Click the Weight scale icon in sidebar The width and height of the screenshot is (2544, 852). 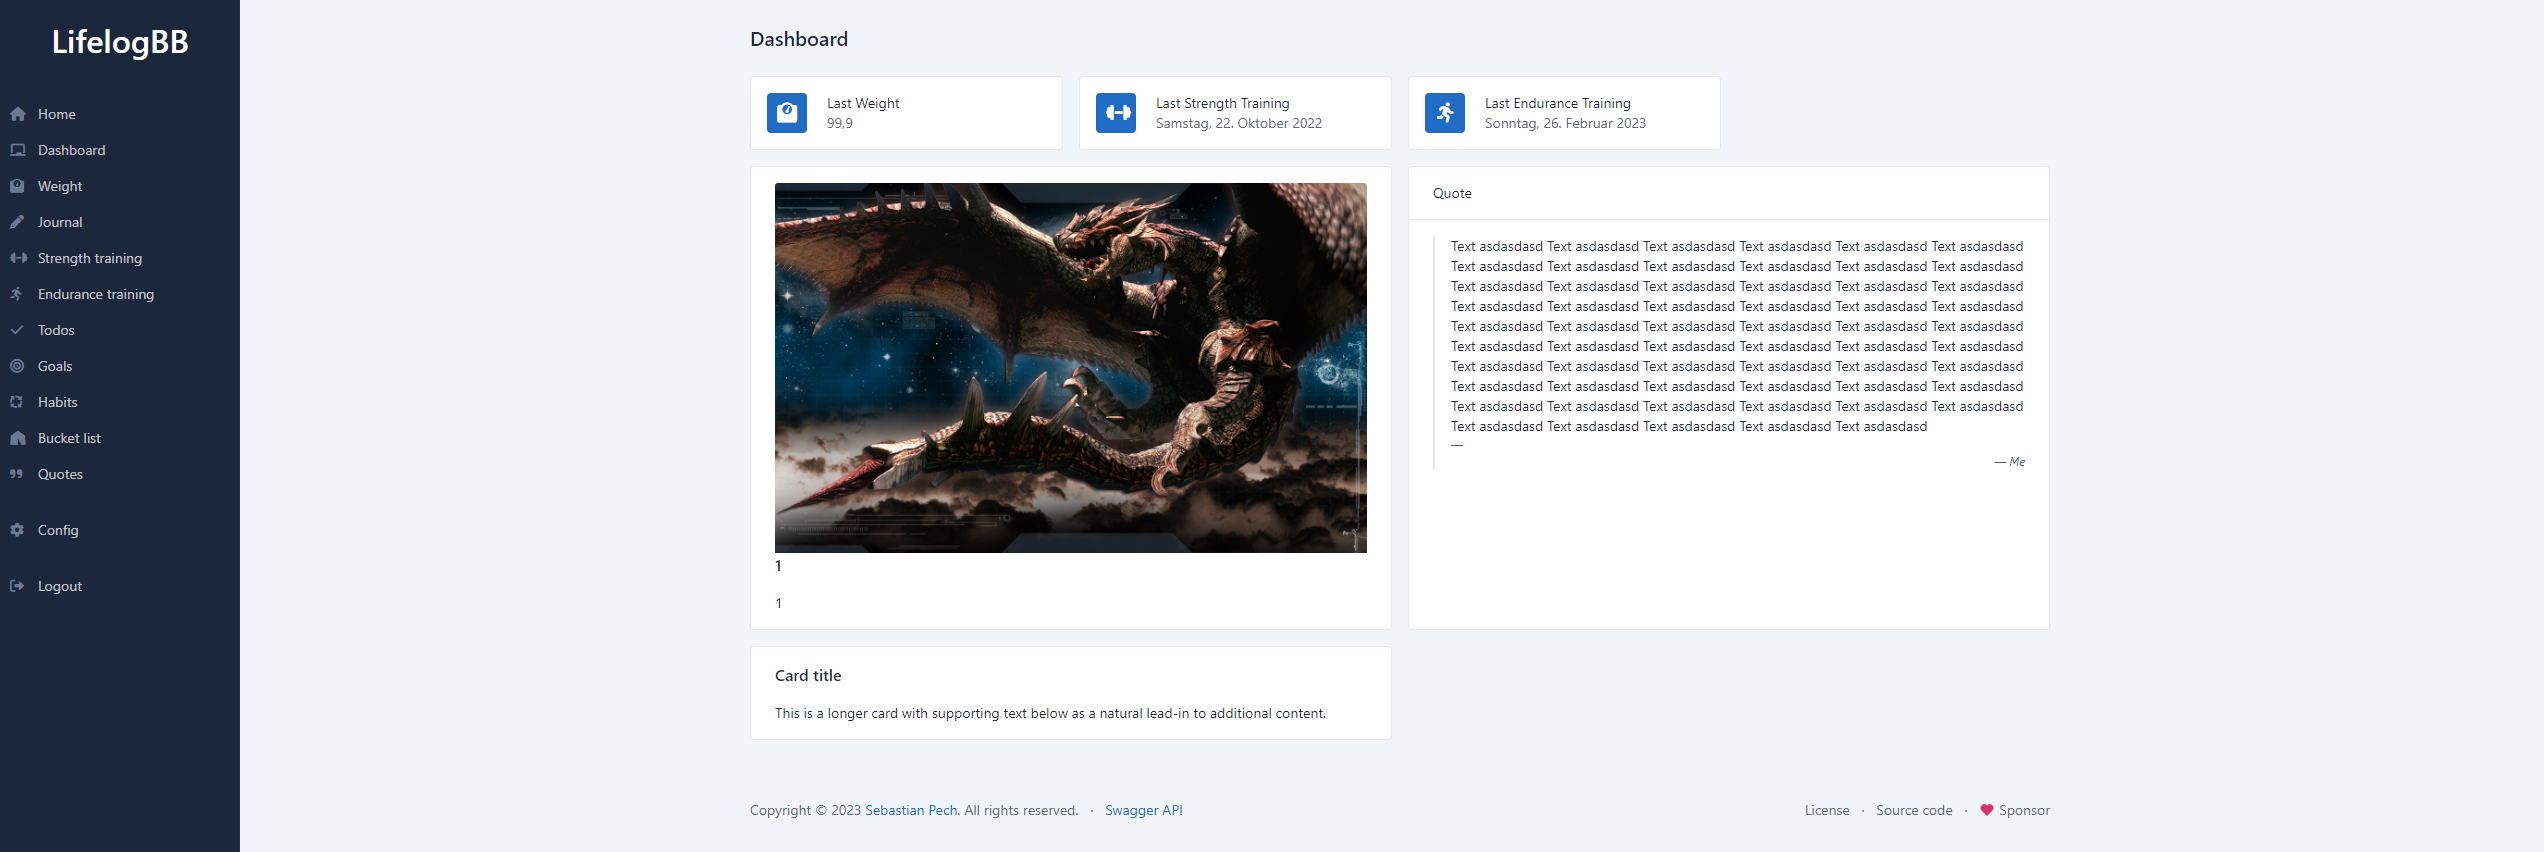17,186
